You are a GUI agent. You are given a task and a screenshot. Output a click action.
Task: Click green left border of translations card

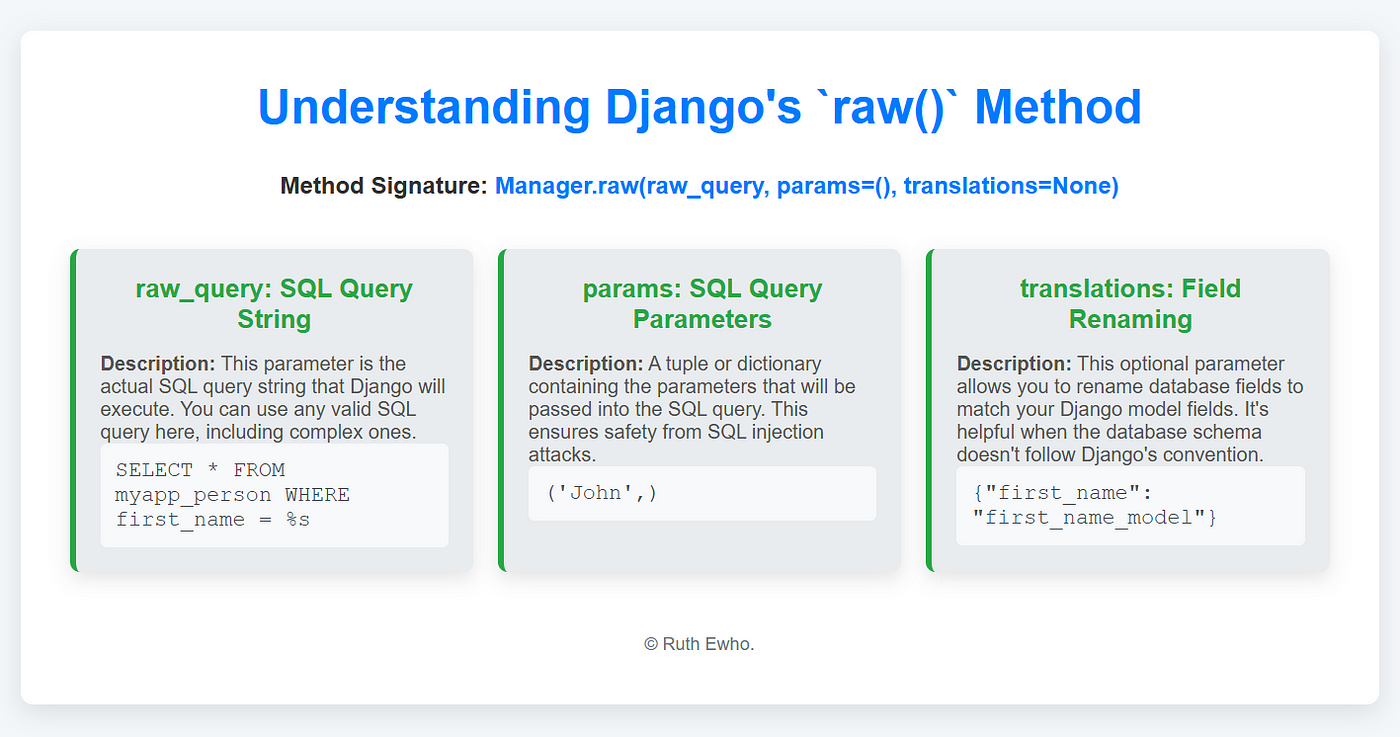point(929,411)
